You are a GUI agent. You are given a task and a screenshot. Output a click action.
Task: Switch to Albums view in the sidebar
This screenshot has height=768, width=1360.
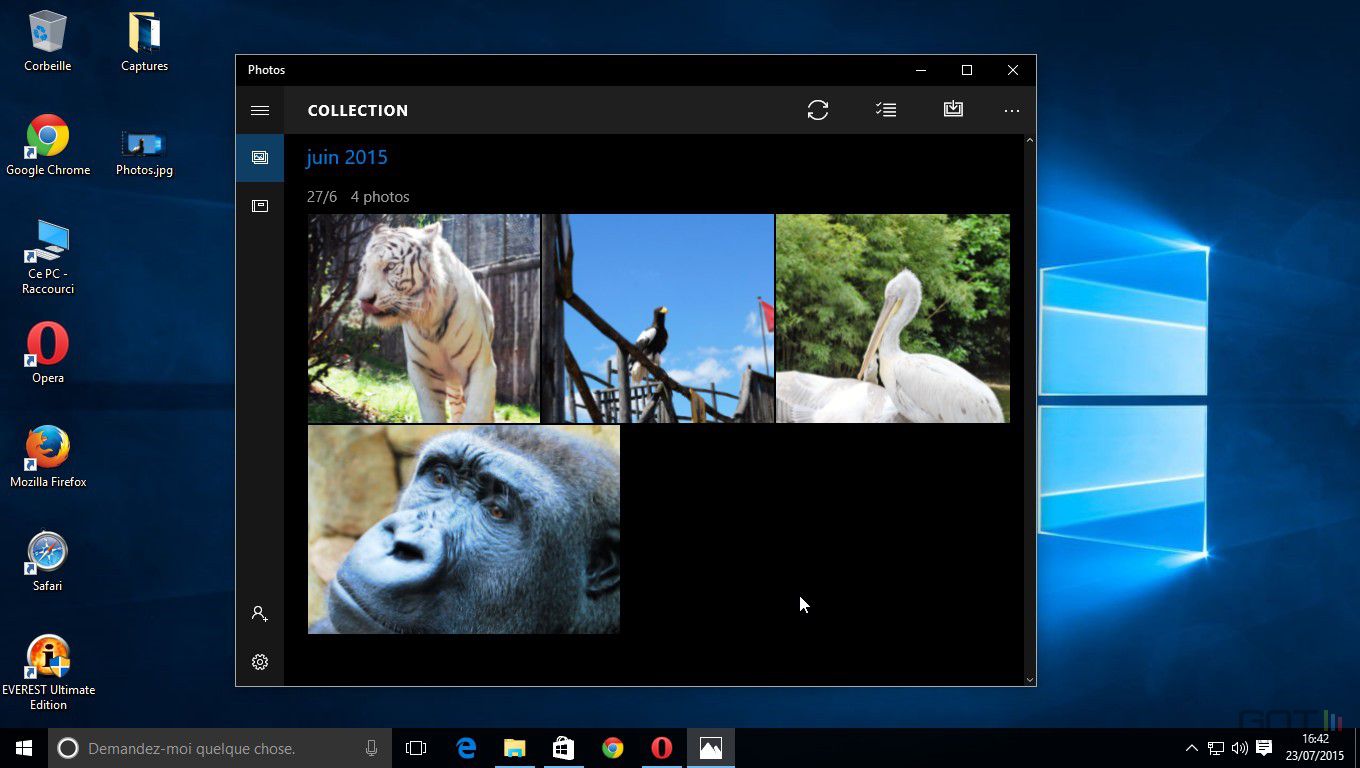pyautogui.click(x=259, y=205)
